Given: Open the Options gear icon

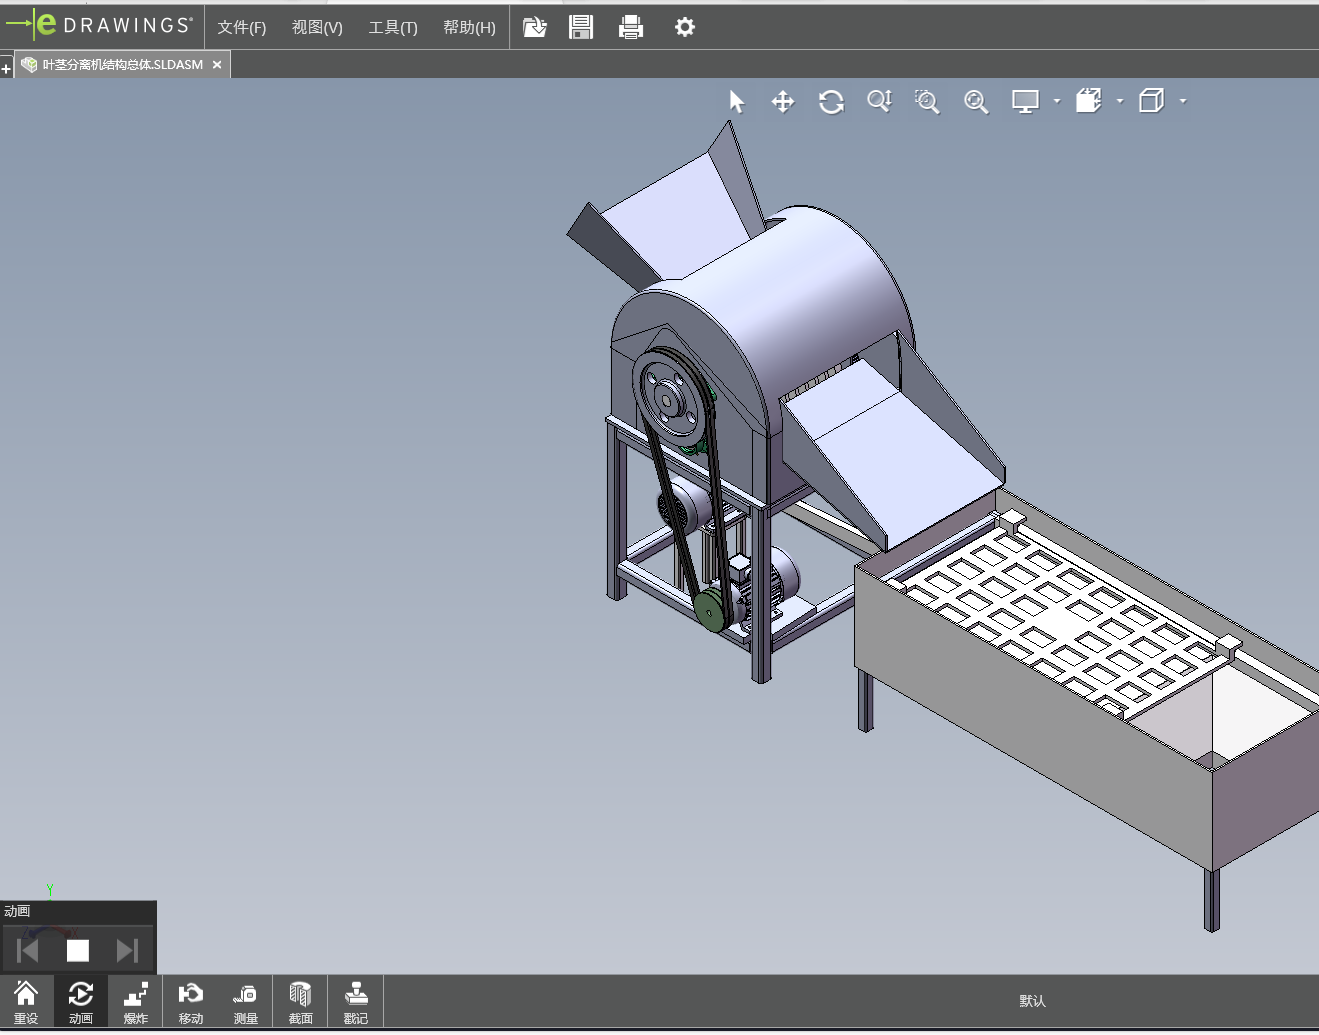Looking at the screenshot, I should 684,27.
